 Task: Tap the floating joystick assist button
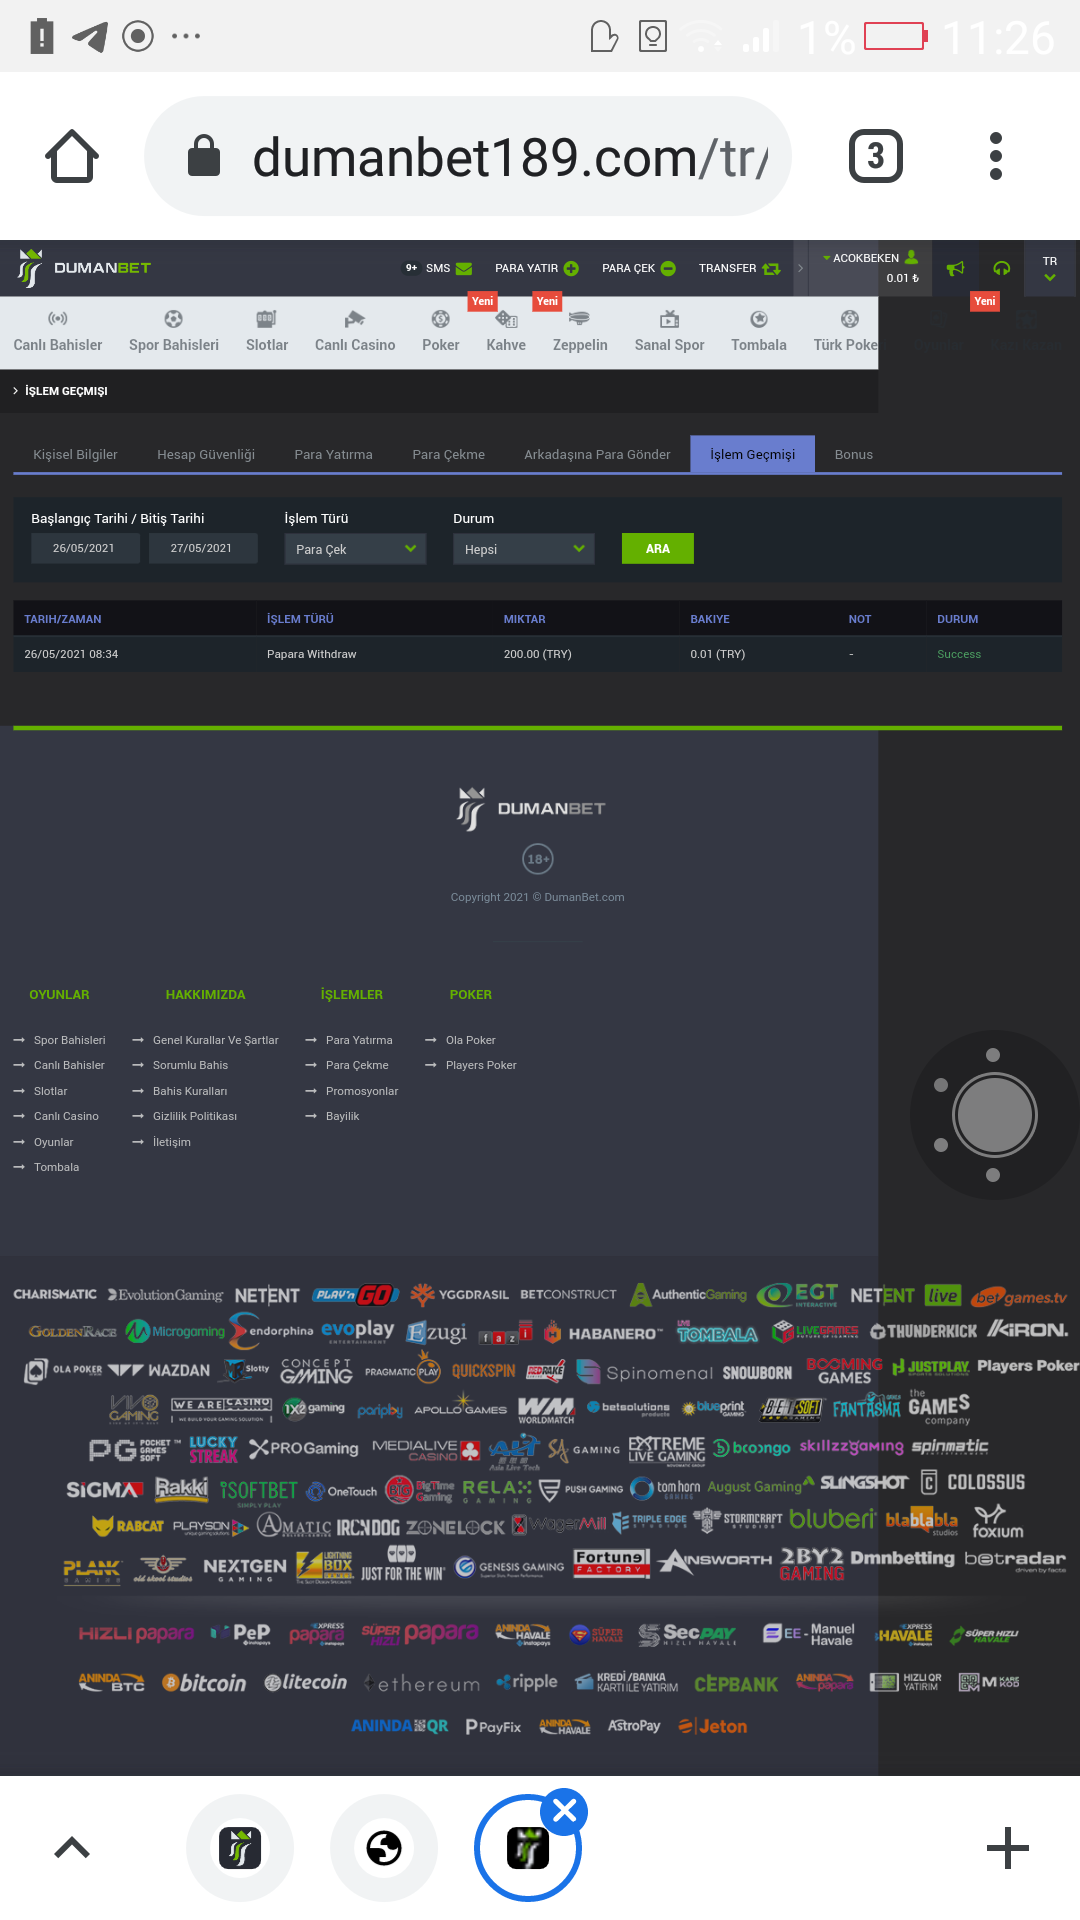coord(994,1115)
